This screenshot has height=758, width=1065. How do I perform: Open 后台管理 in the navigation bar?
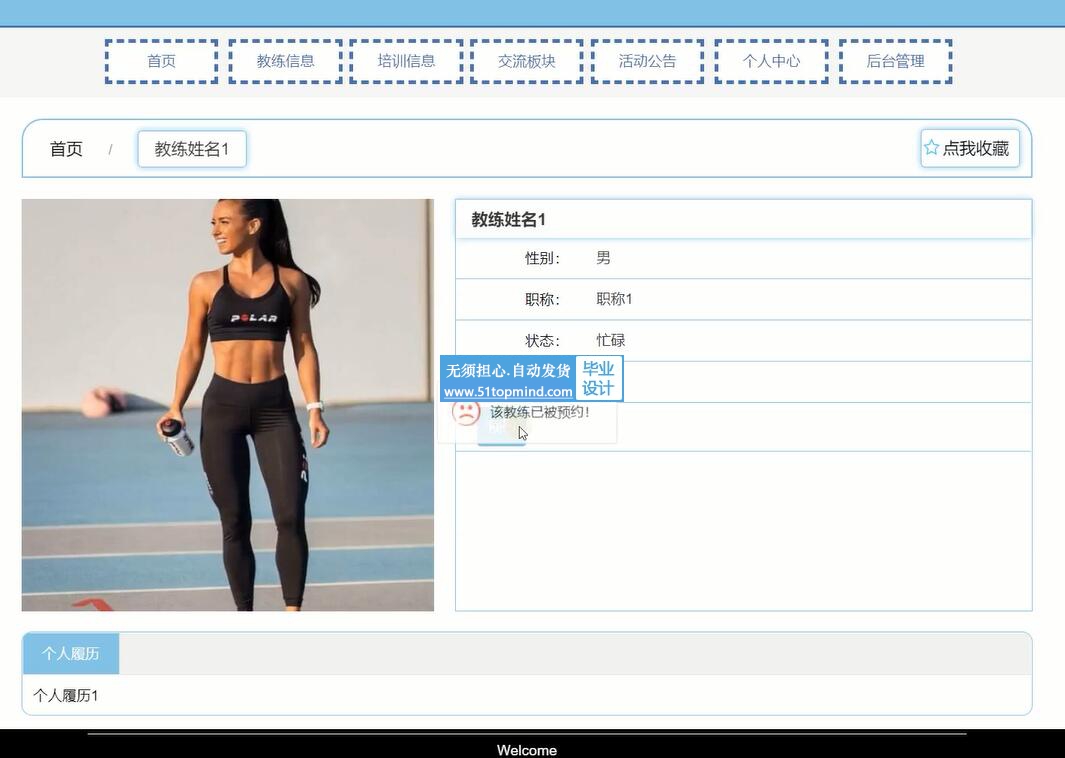tap(895, 61)
